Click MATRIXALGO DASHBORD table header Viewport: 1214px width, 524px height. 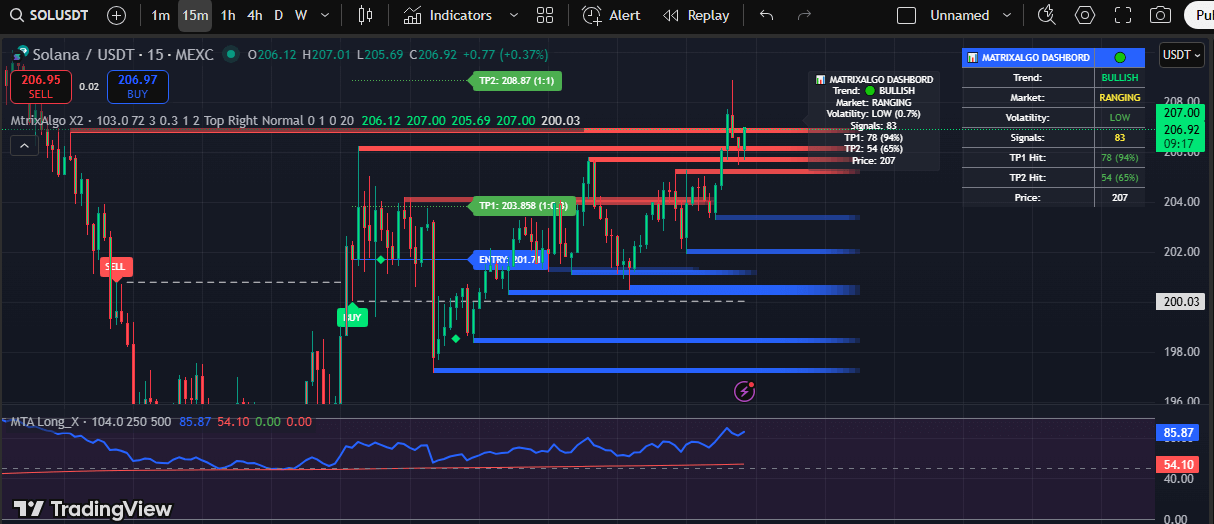(x=1029, y=58)
